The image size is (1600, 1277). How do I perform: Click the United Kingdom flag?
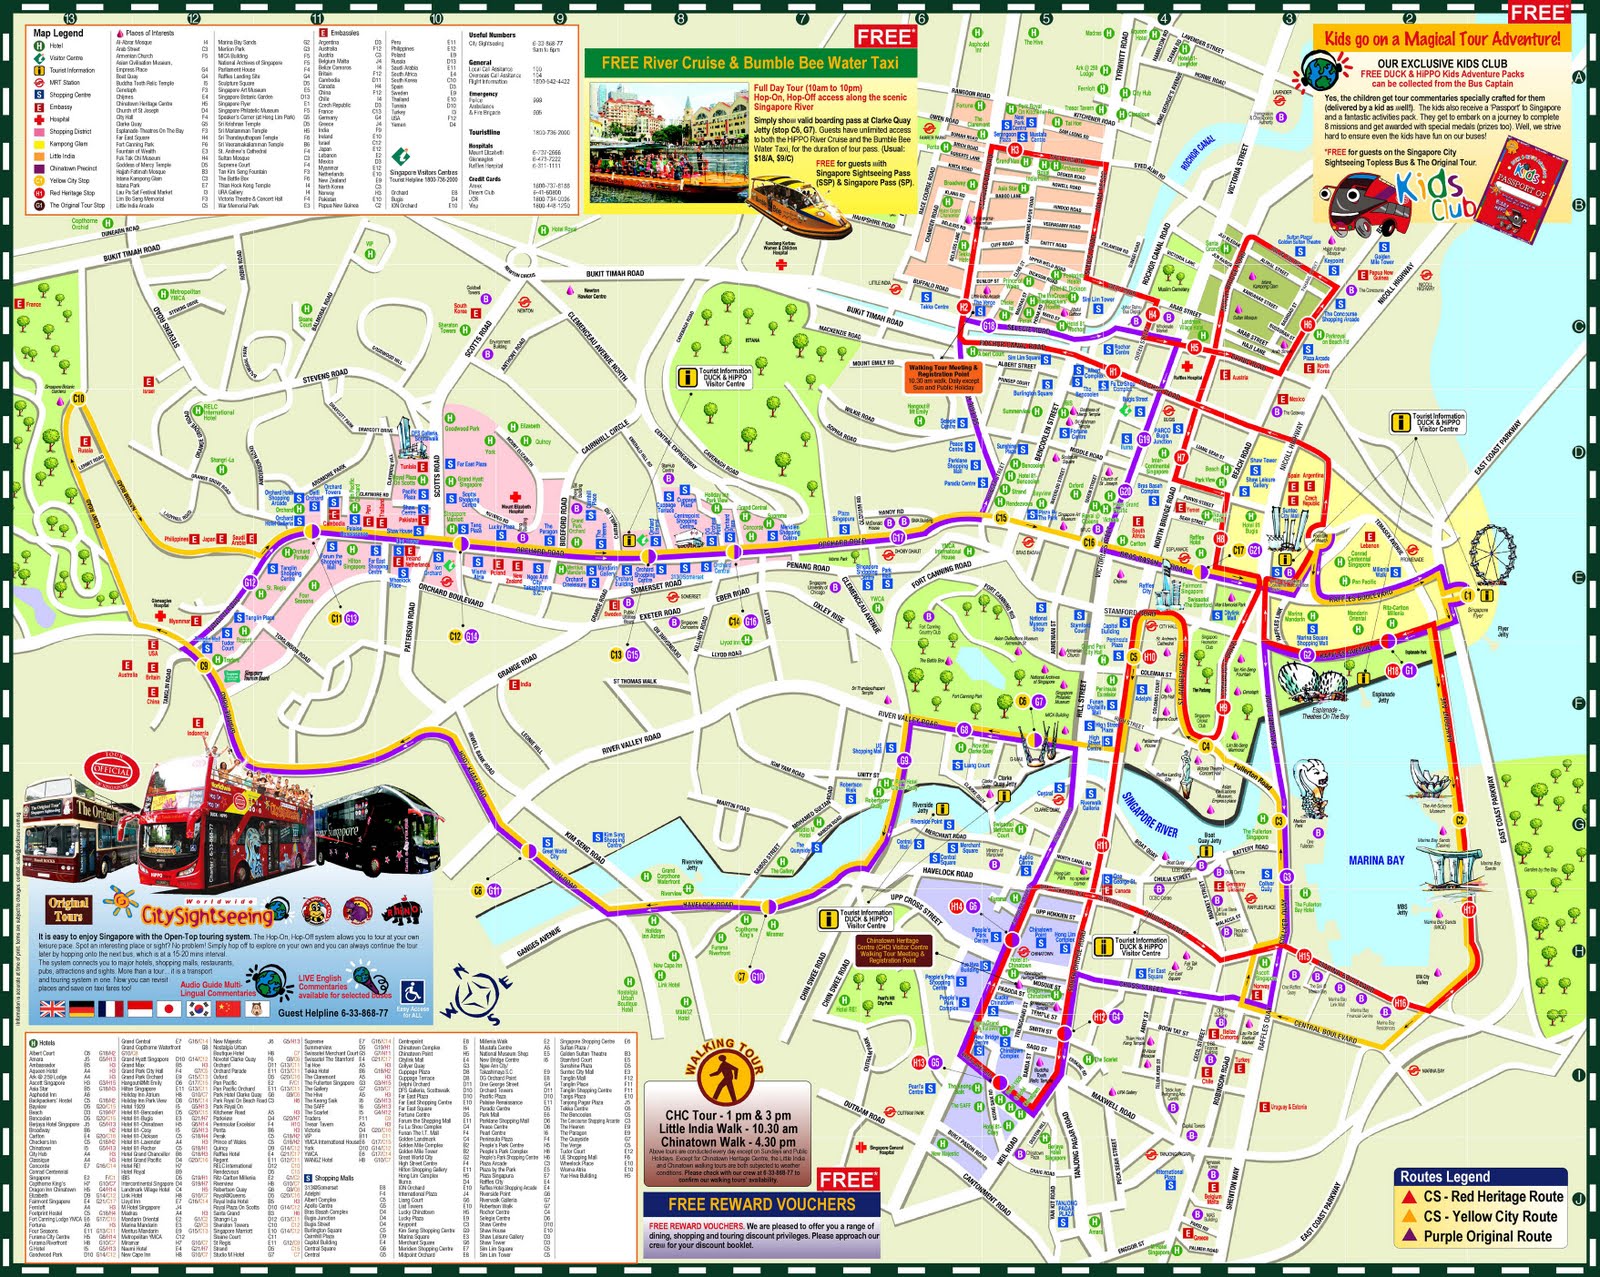[x=53, y=1009]
